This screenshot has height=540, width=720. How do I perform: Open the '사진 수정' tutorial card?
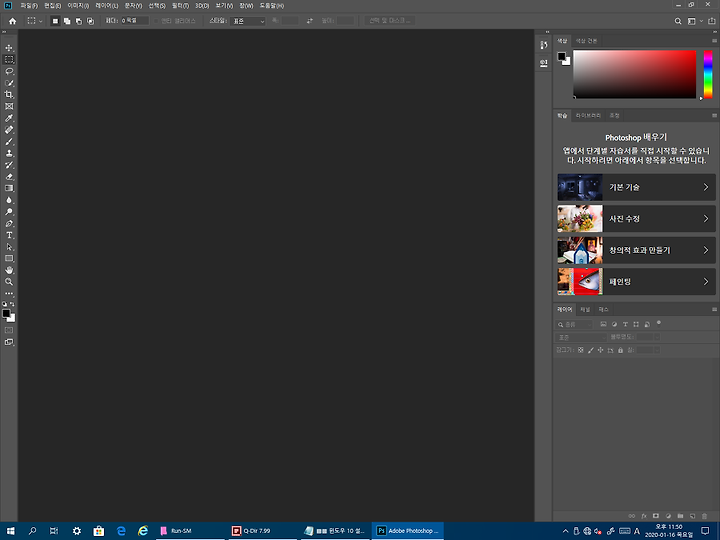[636, 219]
